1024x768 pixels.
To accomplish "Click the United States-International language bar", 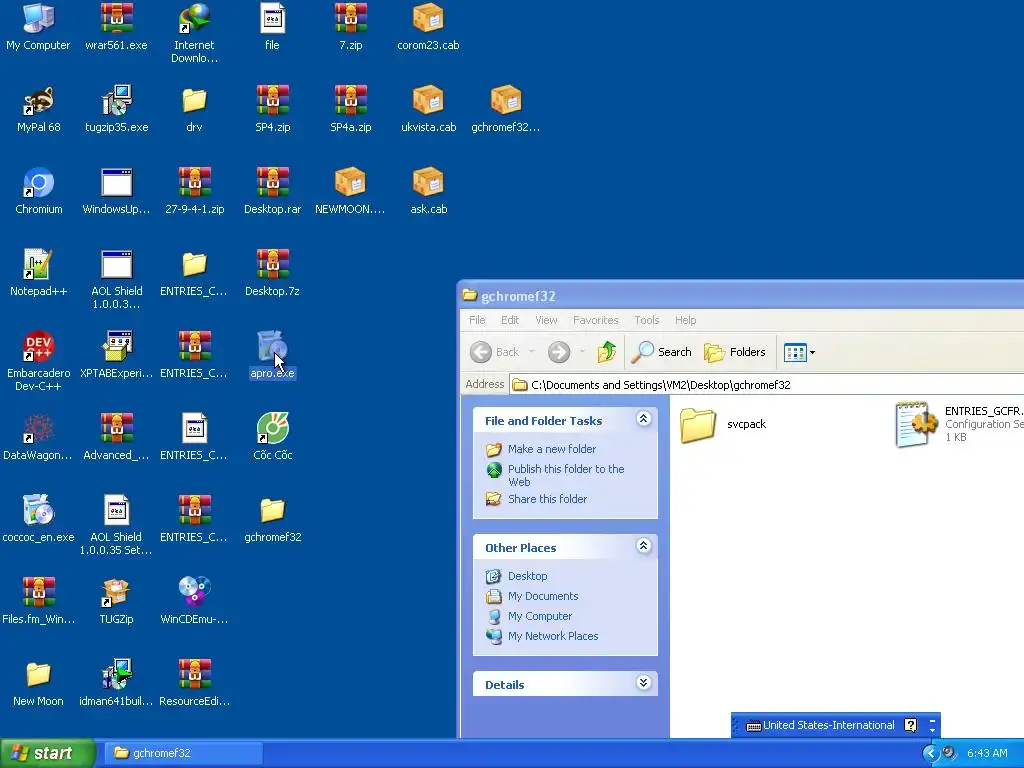I will (x=820, y=725).
